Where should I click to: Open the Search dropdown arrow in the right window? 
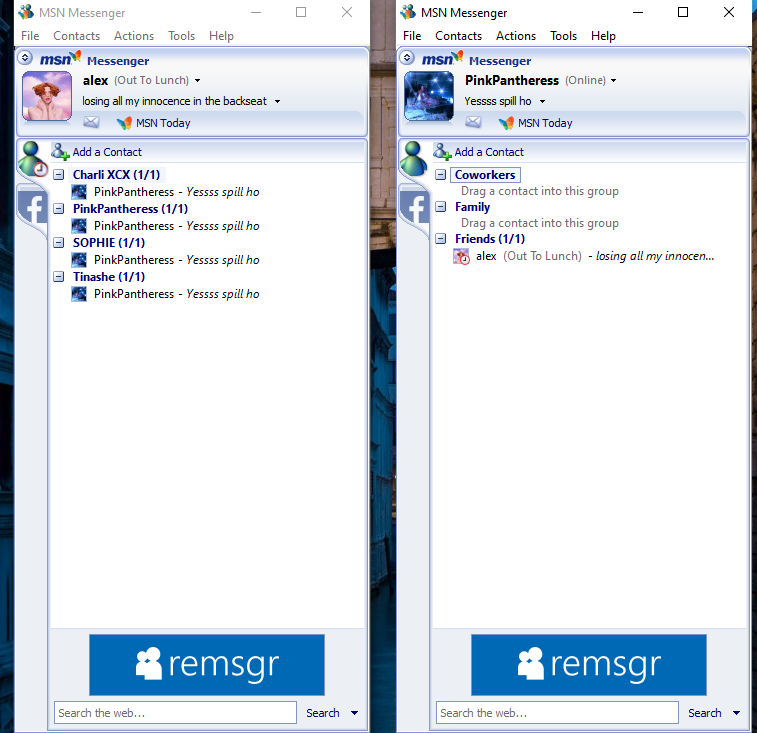coord(737,713)
